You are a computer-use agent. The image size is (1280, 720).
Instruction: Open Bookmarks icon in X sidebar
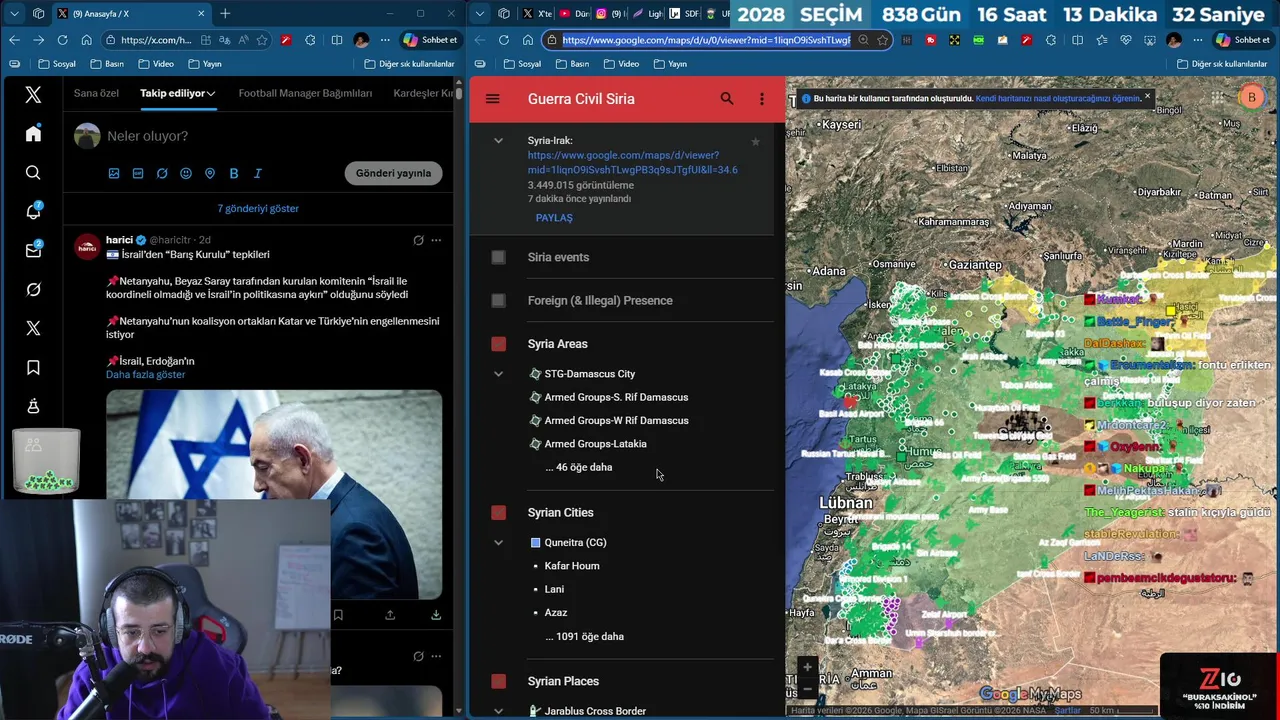(x=33, y=367)
